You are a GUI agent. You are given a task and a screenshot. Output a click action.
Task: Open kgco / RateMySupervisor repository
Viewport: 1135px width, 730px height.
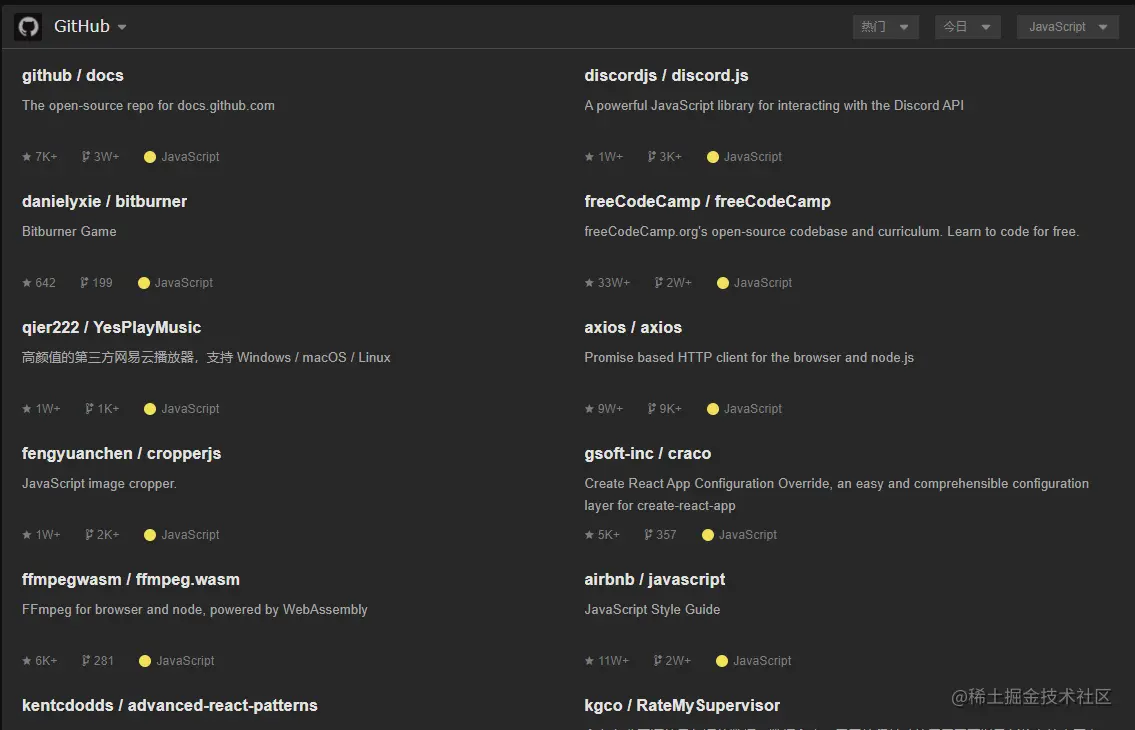coord(682,705)
